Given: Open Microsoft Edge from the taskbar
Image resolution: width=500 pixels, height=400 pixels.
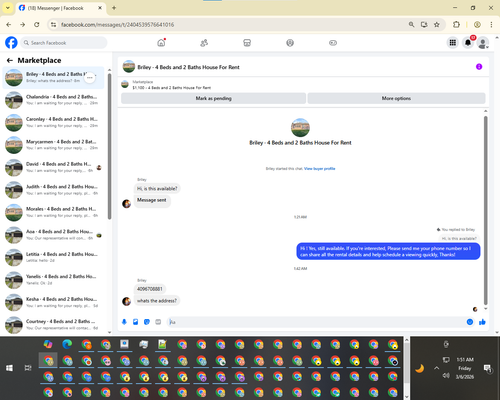Looking at the screenshot, I should [67, 344].
